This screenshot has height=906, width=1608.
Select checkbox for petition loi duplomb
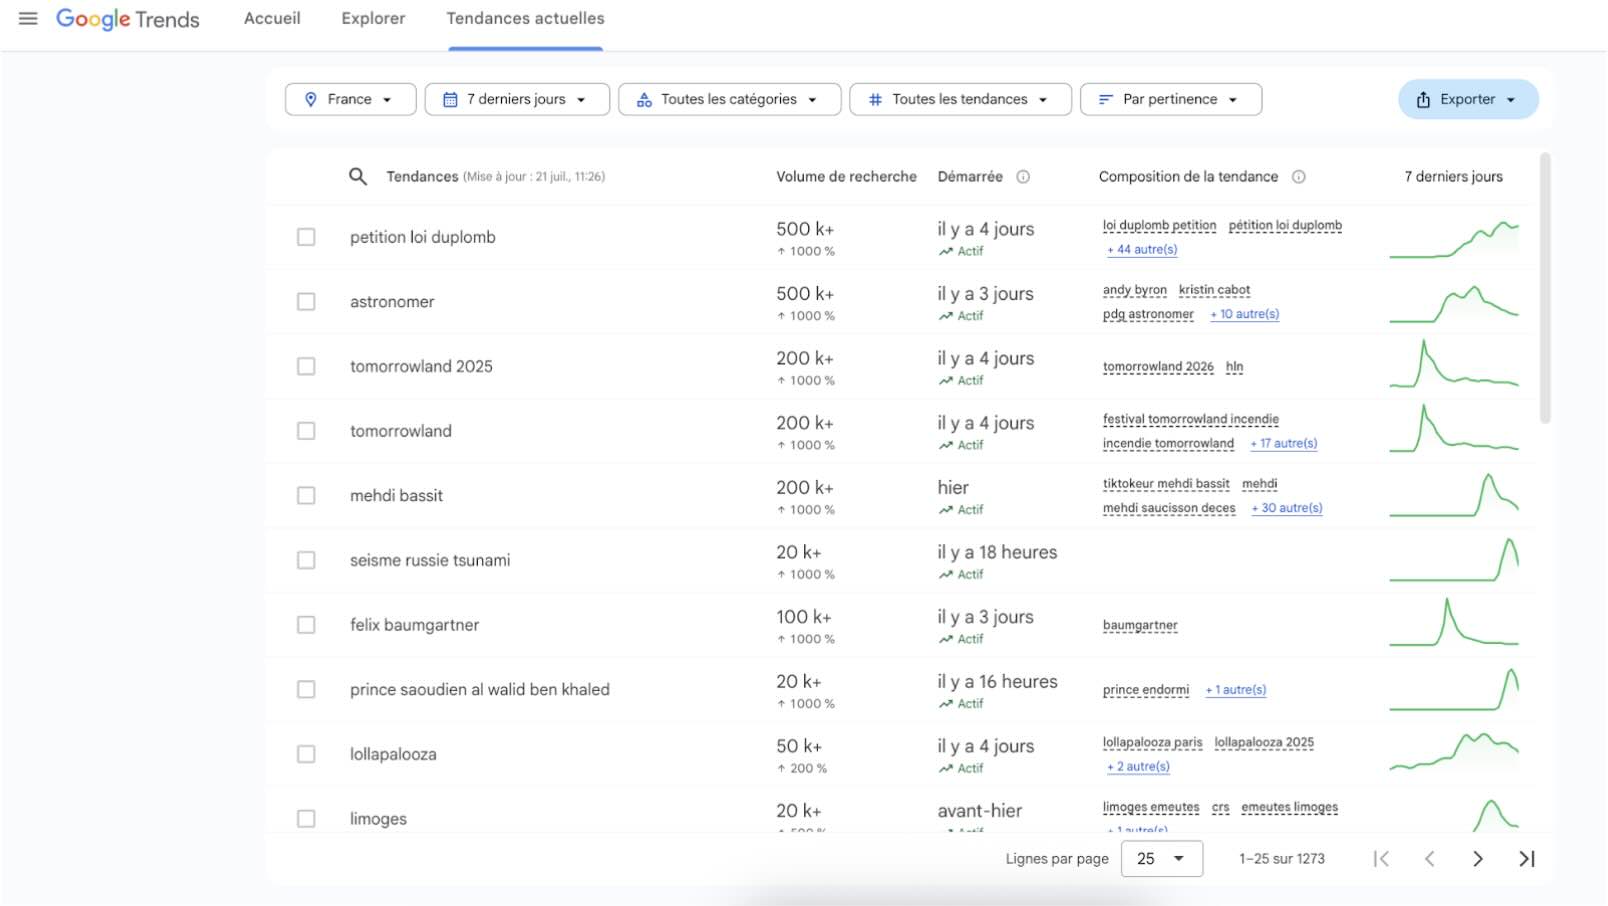tap(306, 237)
